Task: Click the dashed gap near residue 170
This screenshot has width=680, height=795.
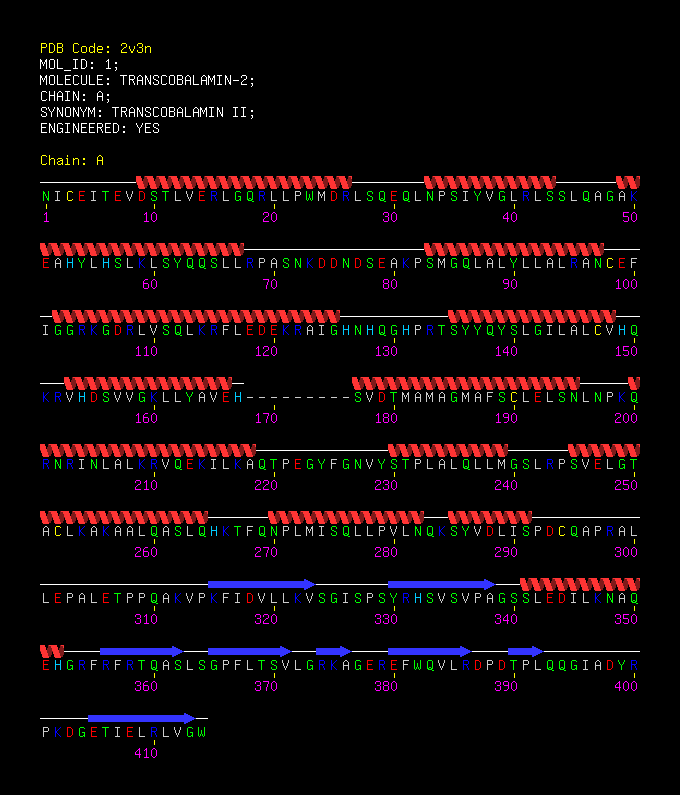Action: [x=298, y=398]
